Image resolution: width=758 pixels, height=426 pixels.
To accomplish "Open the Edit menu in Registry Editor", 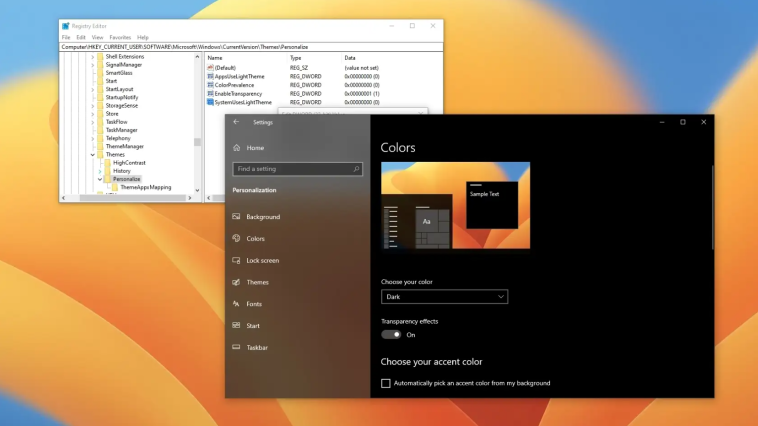I will click(x=81, y=37).
